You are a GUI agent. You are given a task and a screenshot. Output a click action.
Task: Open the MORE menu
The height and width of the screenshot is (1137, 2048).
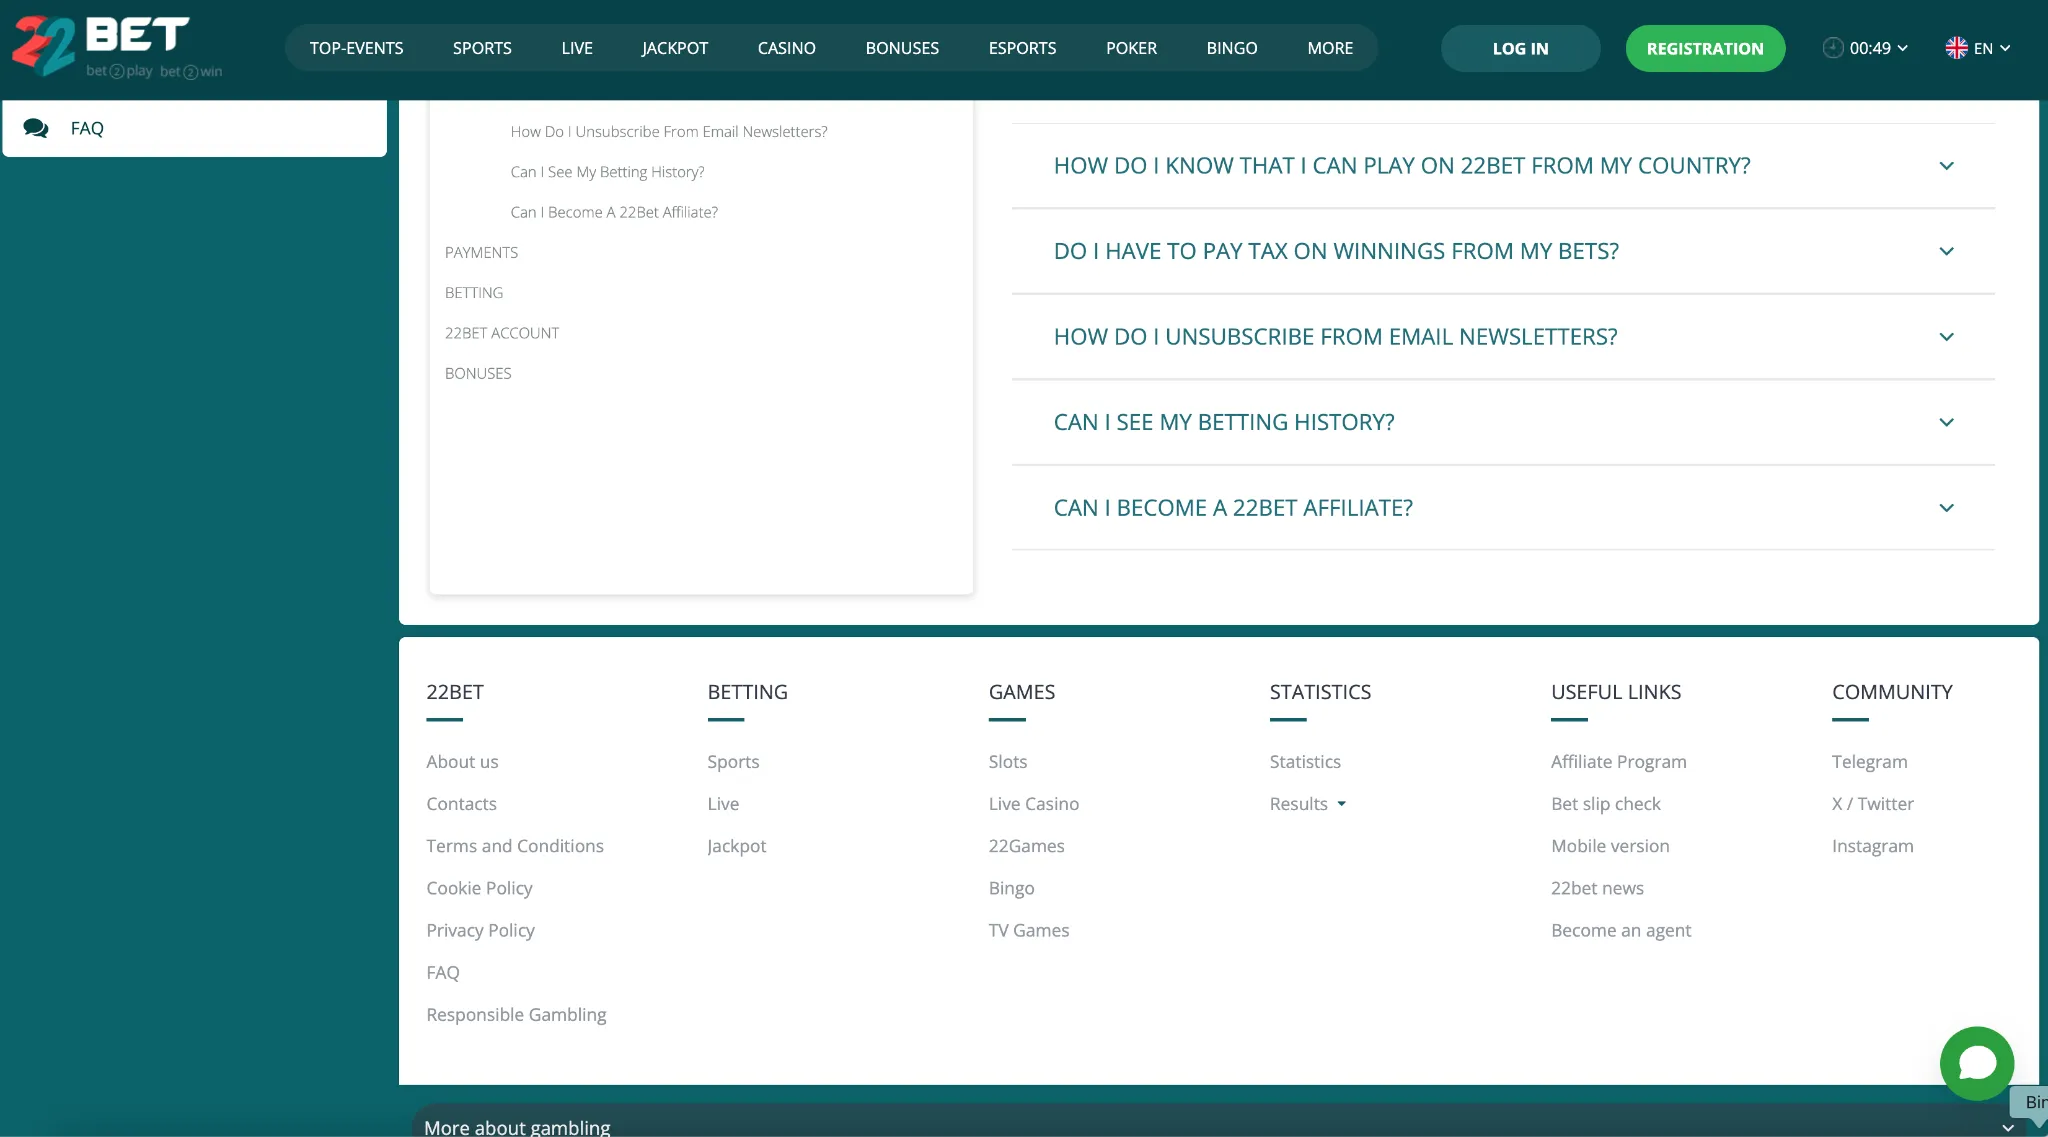coord(1330,48)
